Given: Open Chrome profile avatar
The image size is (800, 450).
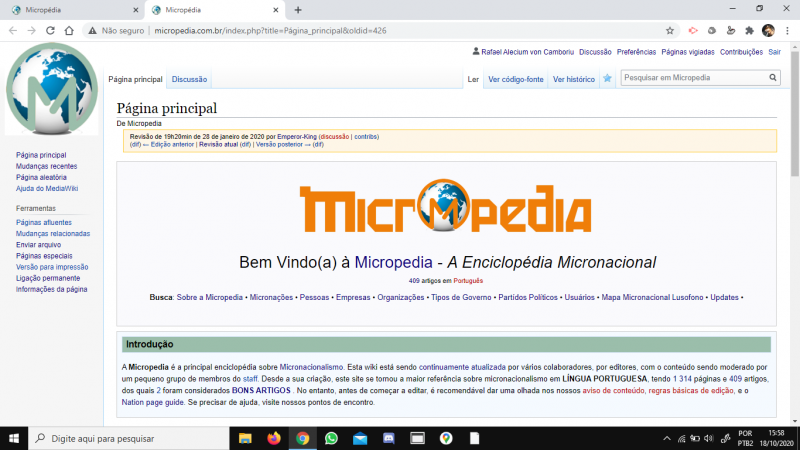Looking at the screenshot, I should tap(768, 31).
